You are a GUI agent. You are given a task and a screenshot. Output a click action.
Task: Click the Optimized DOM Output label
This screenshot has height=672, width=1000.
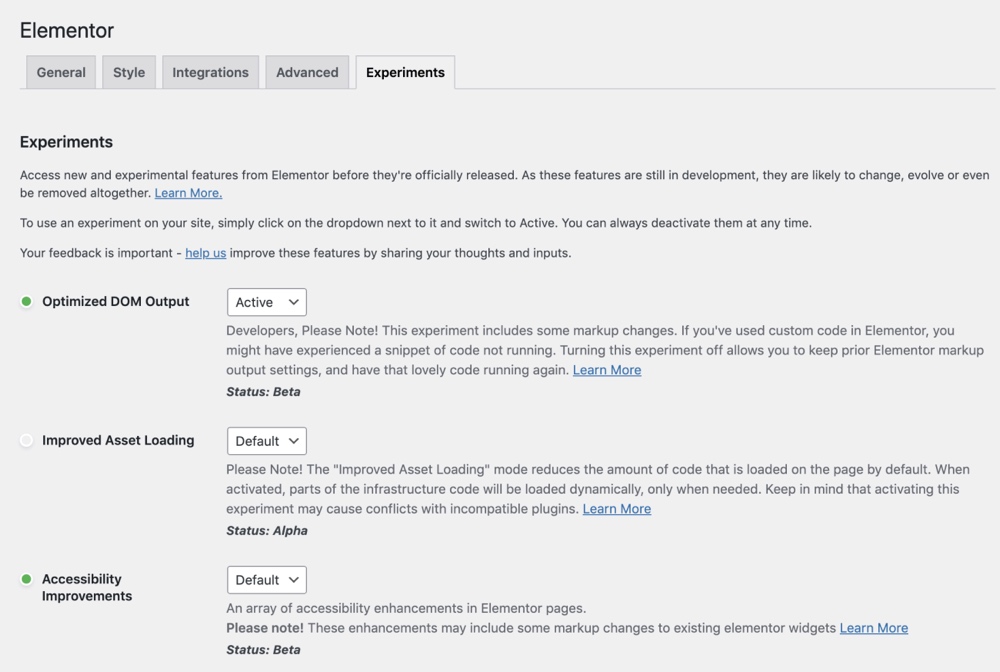coord(115,301)
